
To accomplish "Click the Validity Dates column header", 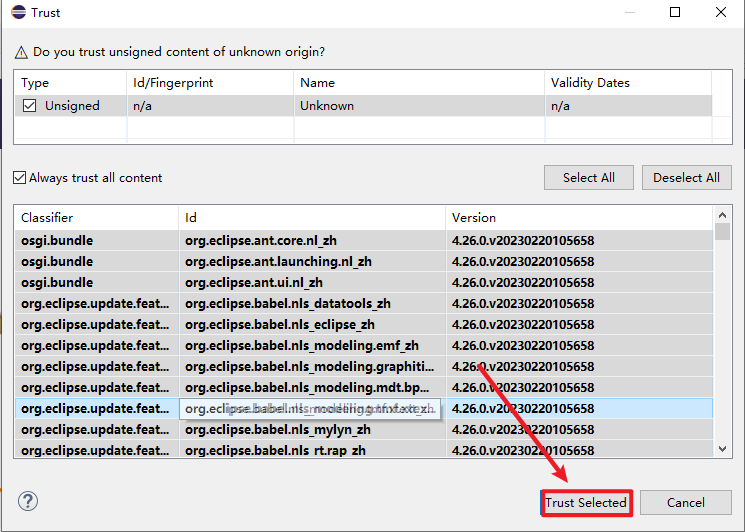I will pyautogui.click(x=627, y=83).
